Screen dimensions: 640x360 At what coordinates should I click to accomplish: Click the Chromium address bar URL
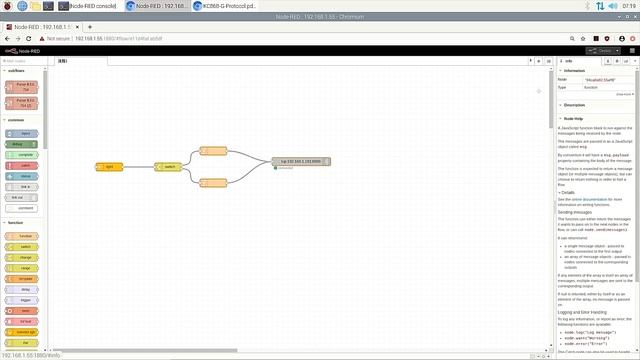tap(118, 38)
